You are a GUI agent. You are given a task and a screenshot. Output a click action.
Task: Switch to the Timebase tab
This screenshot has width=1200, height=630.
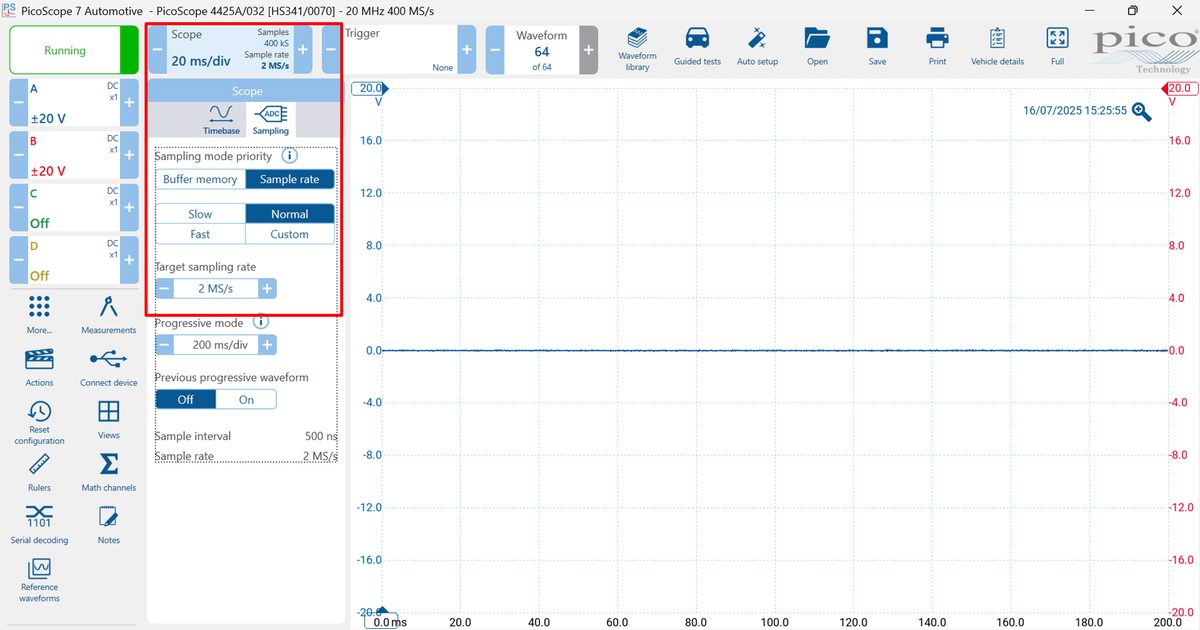click(x=221, y=119)
